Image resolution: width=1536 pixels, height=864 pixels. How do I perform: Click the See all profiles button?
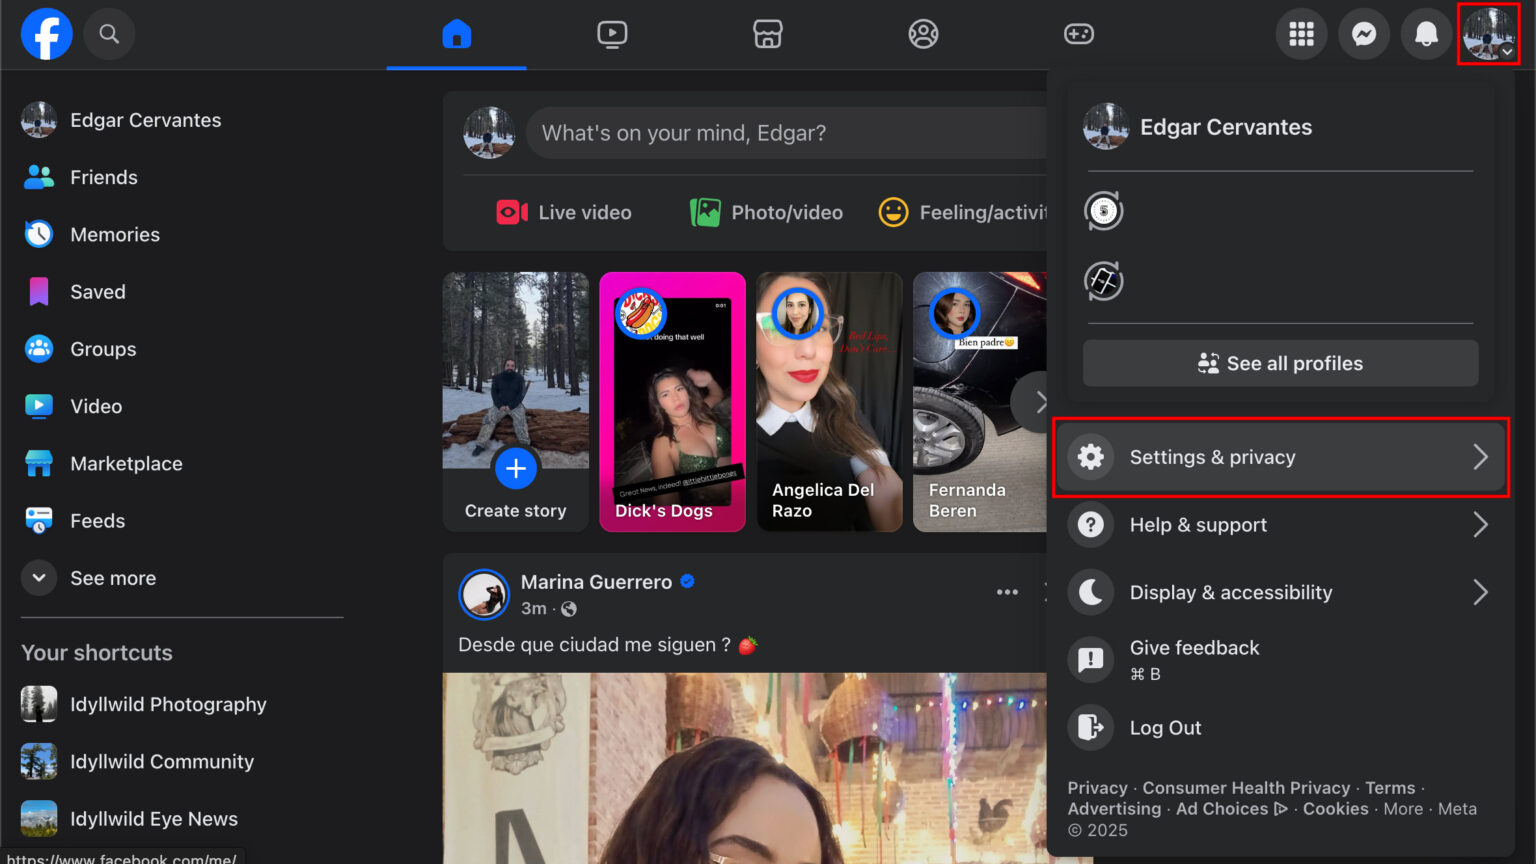1280,363
